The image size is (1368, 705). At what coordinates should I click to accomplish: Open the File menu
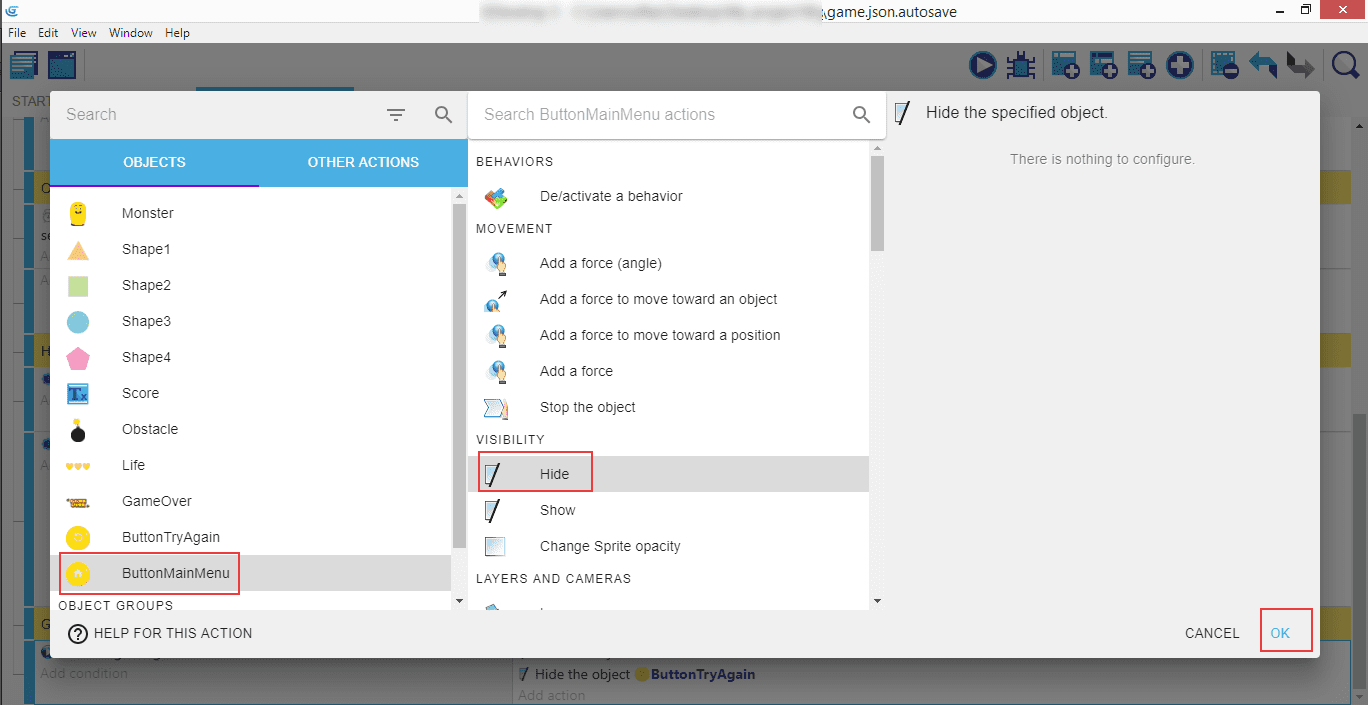click(17, 33)
